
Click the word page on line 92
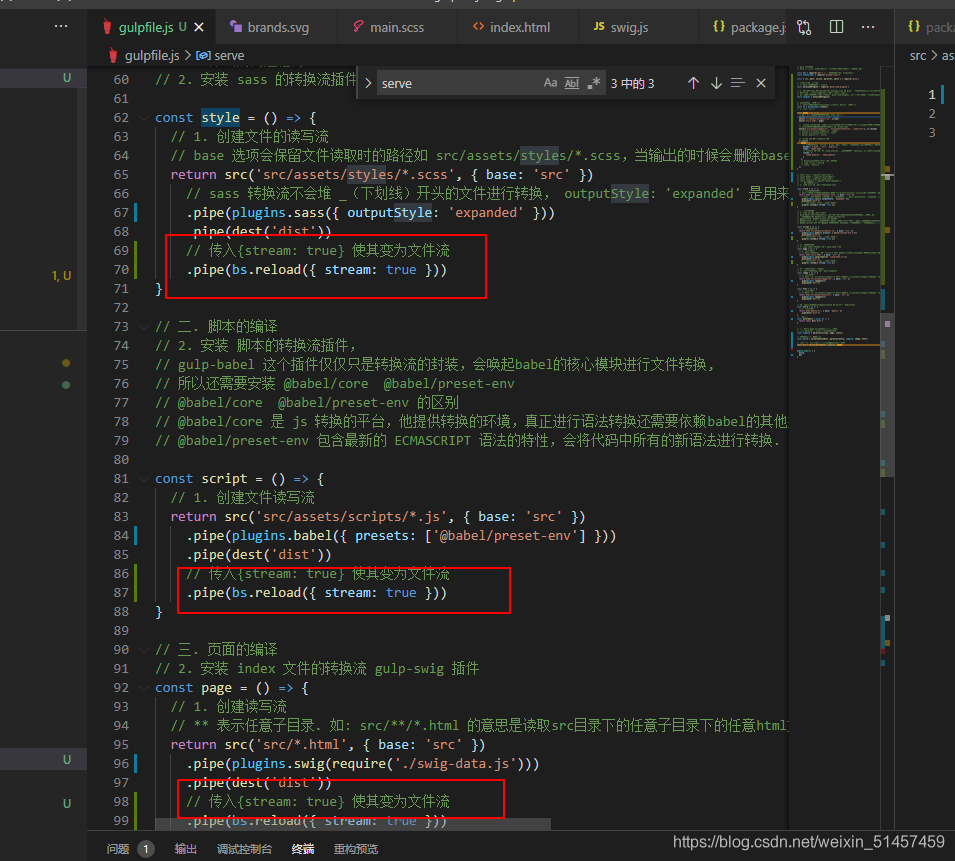coord(216,687)
